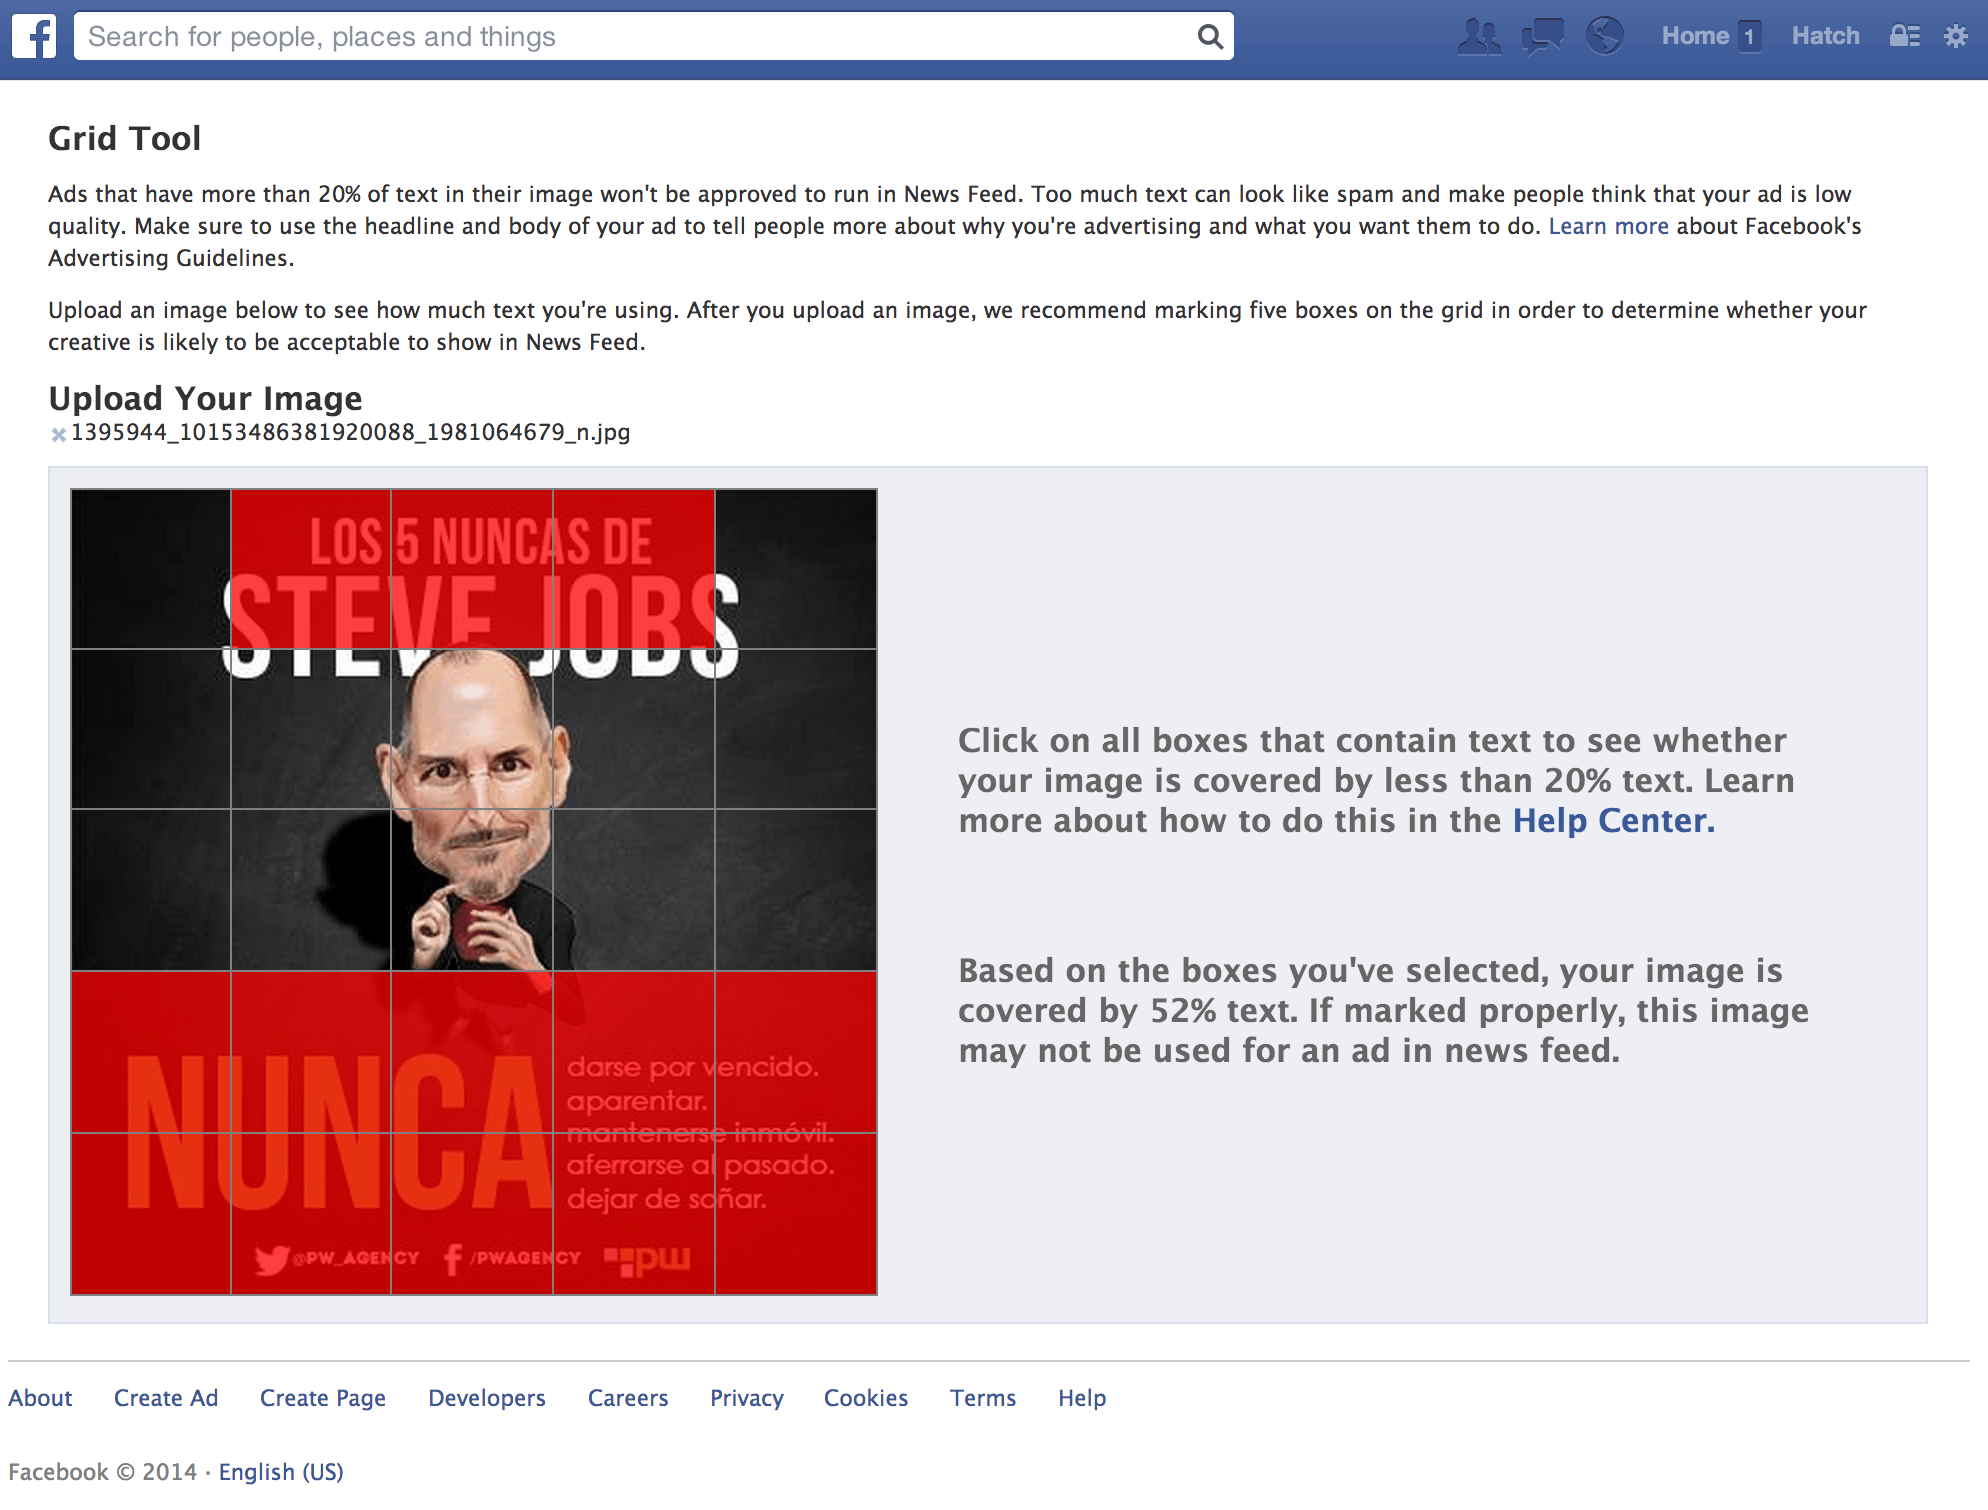Screen dimensions: 1988x1510
Task: Click the search people, places field
Action: [640, 37]
